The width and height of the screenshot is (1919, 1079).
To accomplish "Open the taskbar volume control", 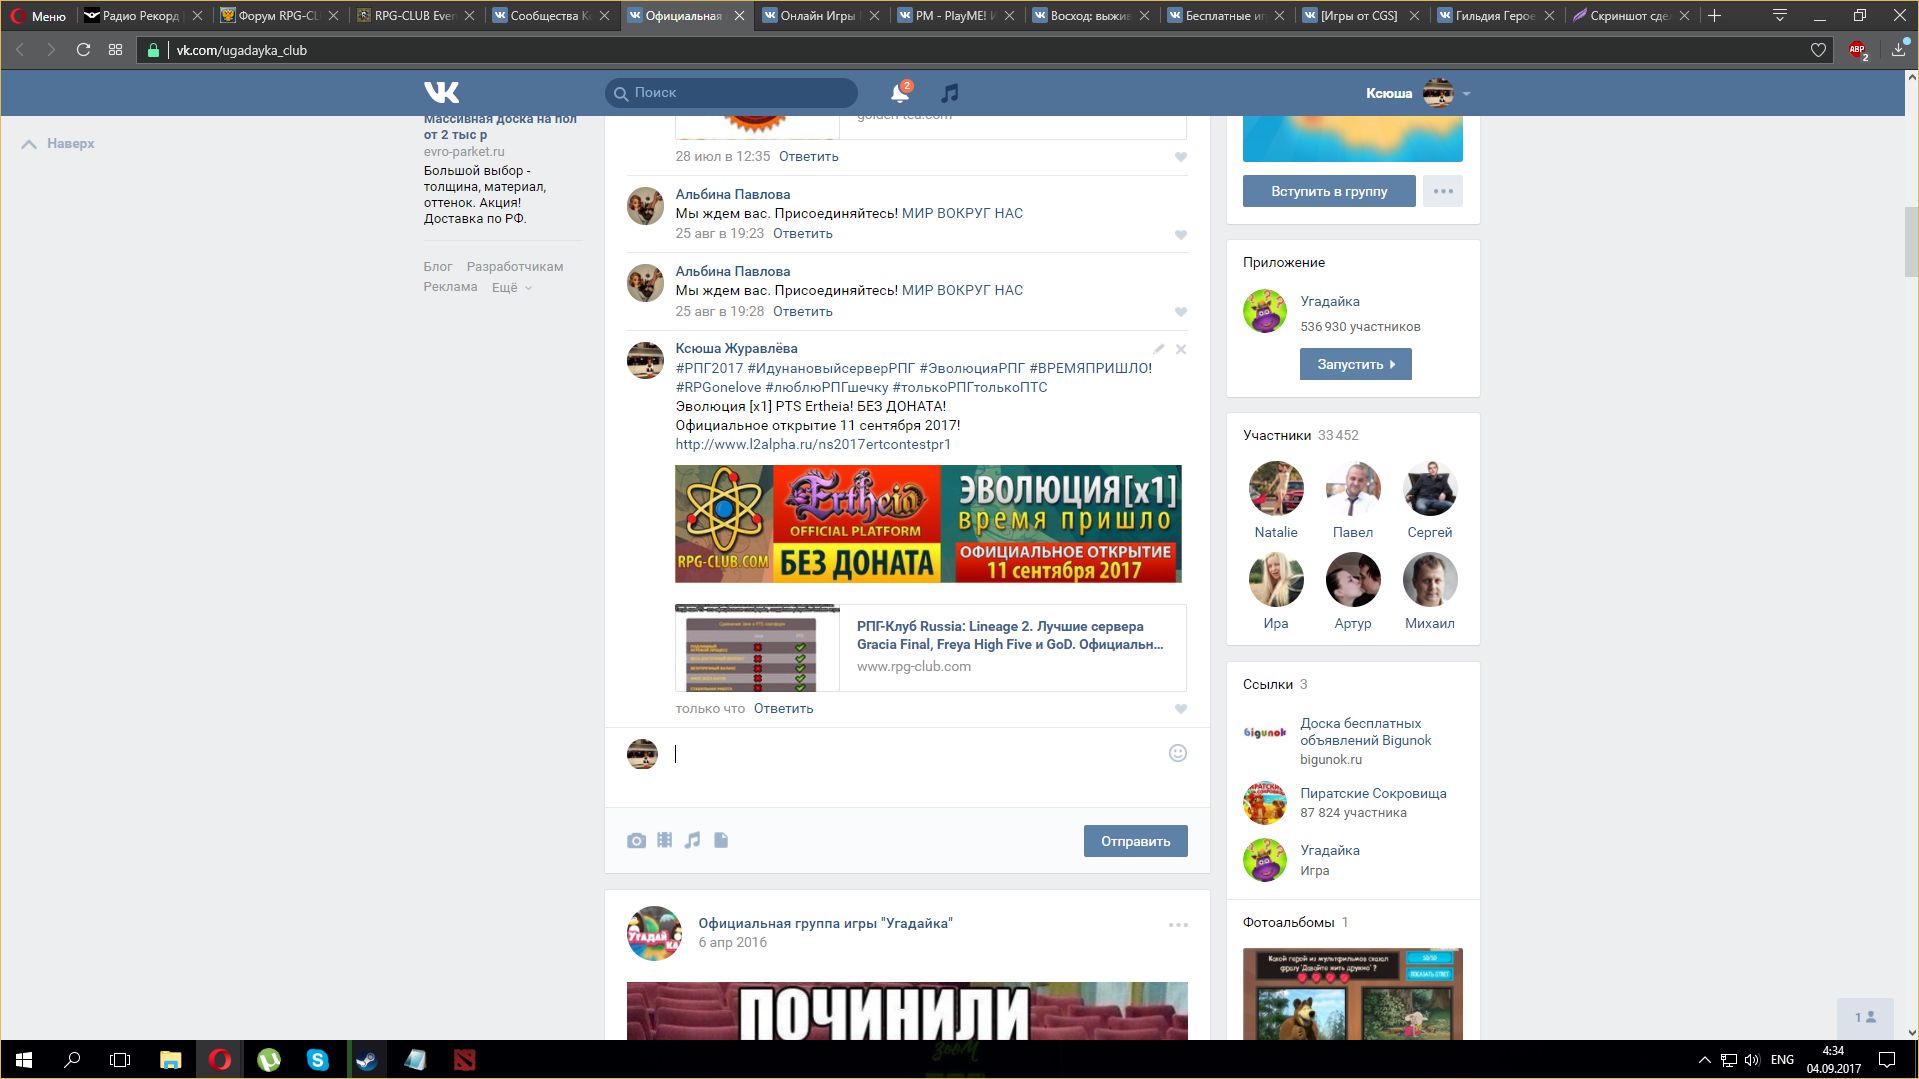I will click(1751, 1060).
